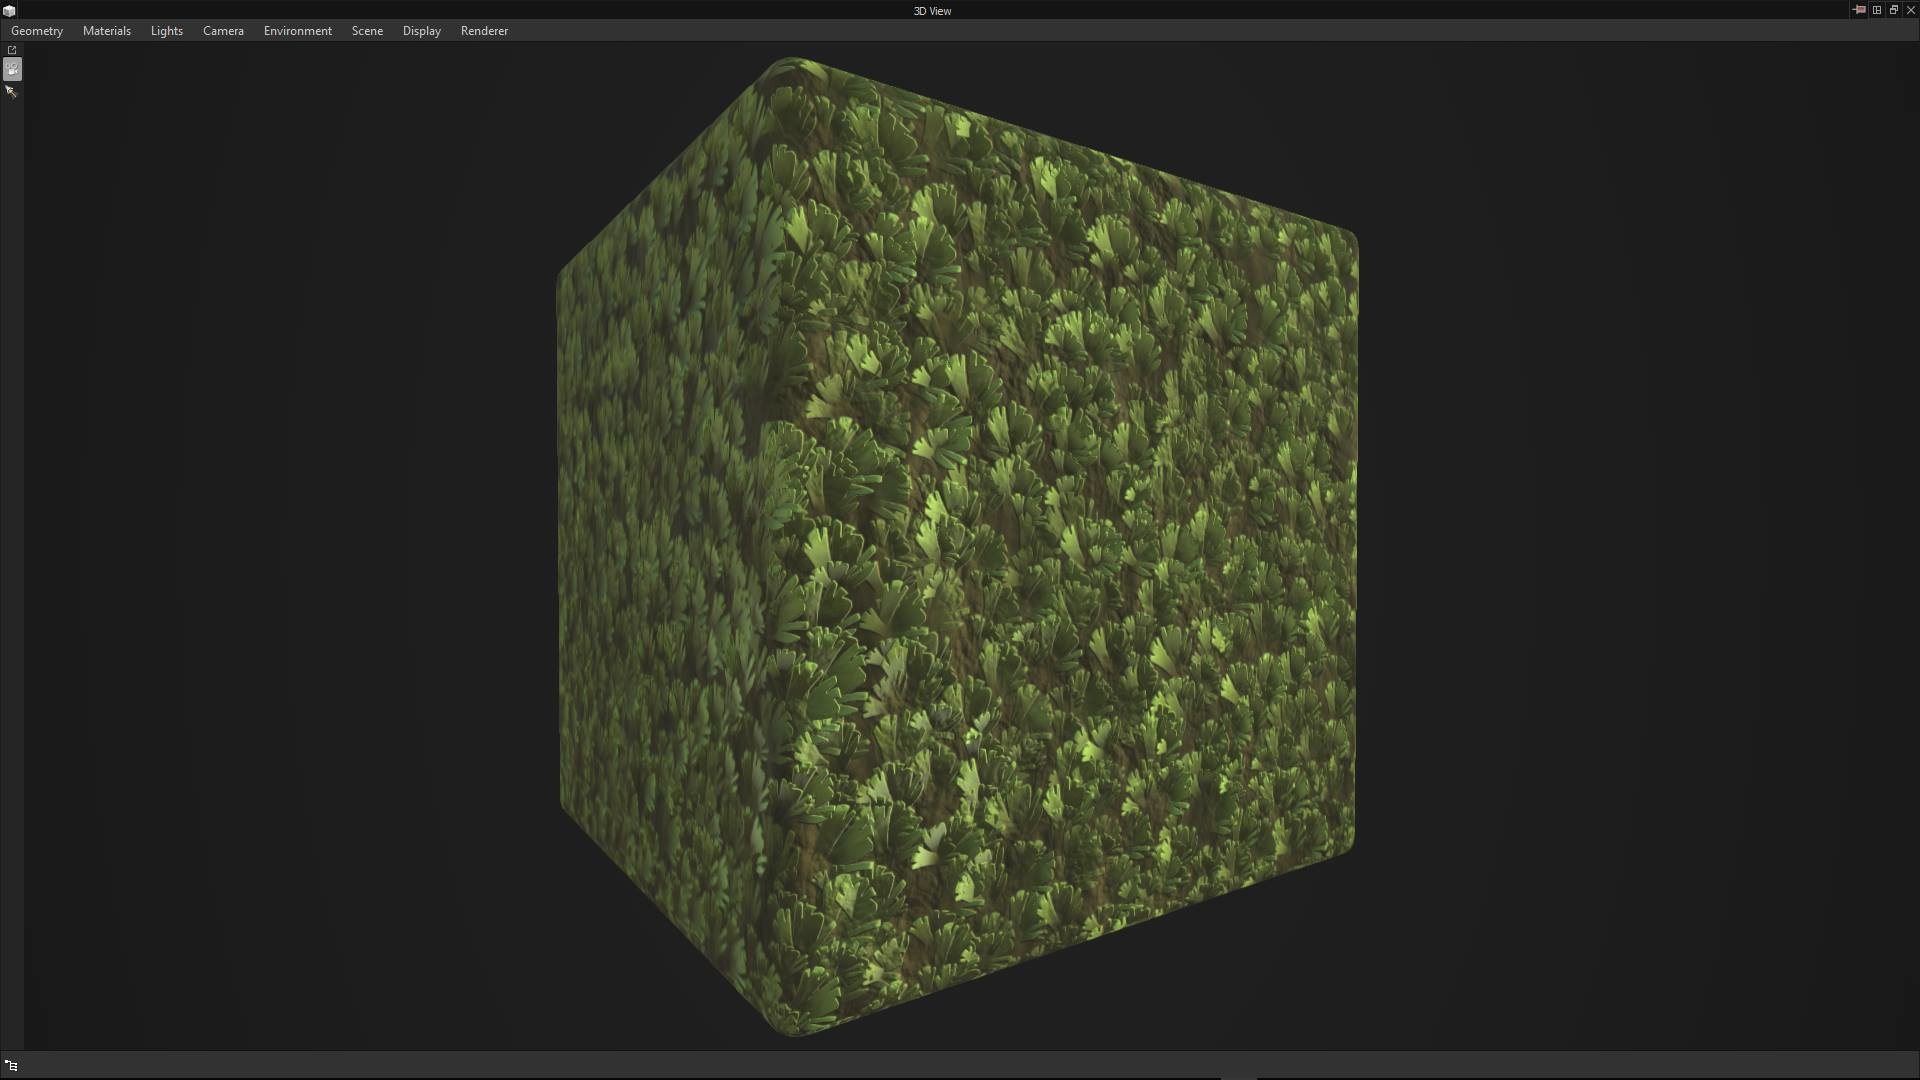The width and height of the screenshot is (1920, 1080).
Task: Open the Scene menu
Action: [x=367, y=31]
